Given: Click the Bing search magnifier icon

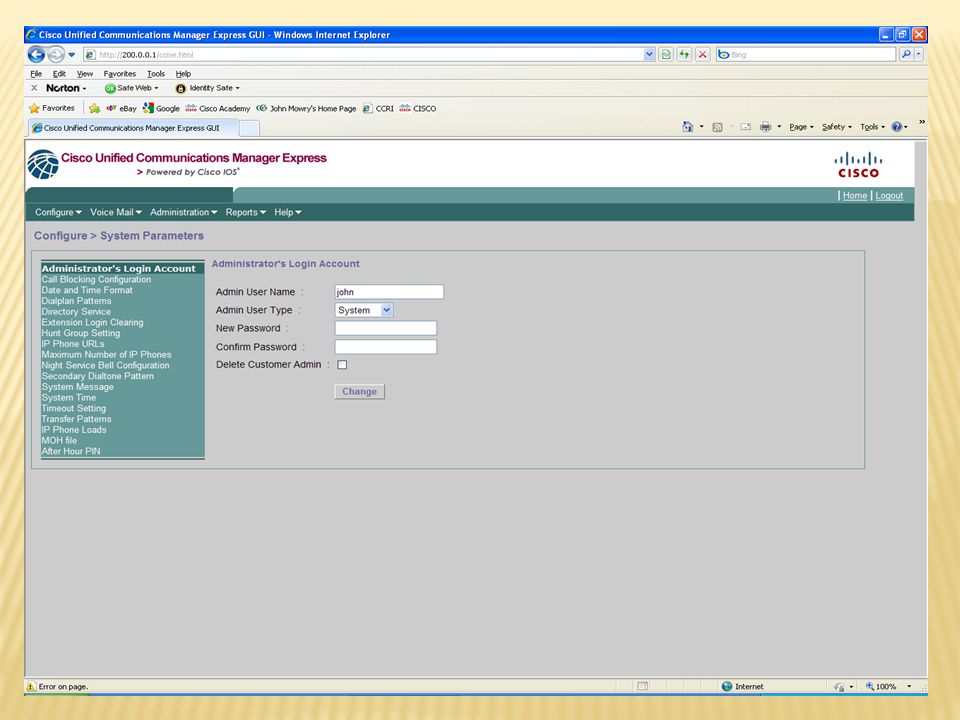Looking at the screenshot, I should tap(906, 54).
